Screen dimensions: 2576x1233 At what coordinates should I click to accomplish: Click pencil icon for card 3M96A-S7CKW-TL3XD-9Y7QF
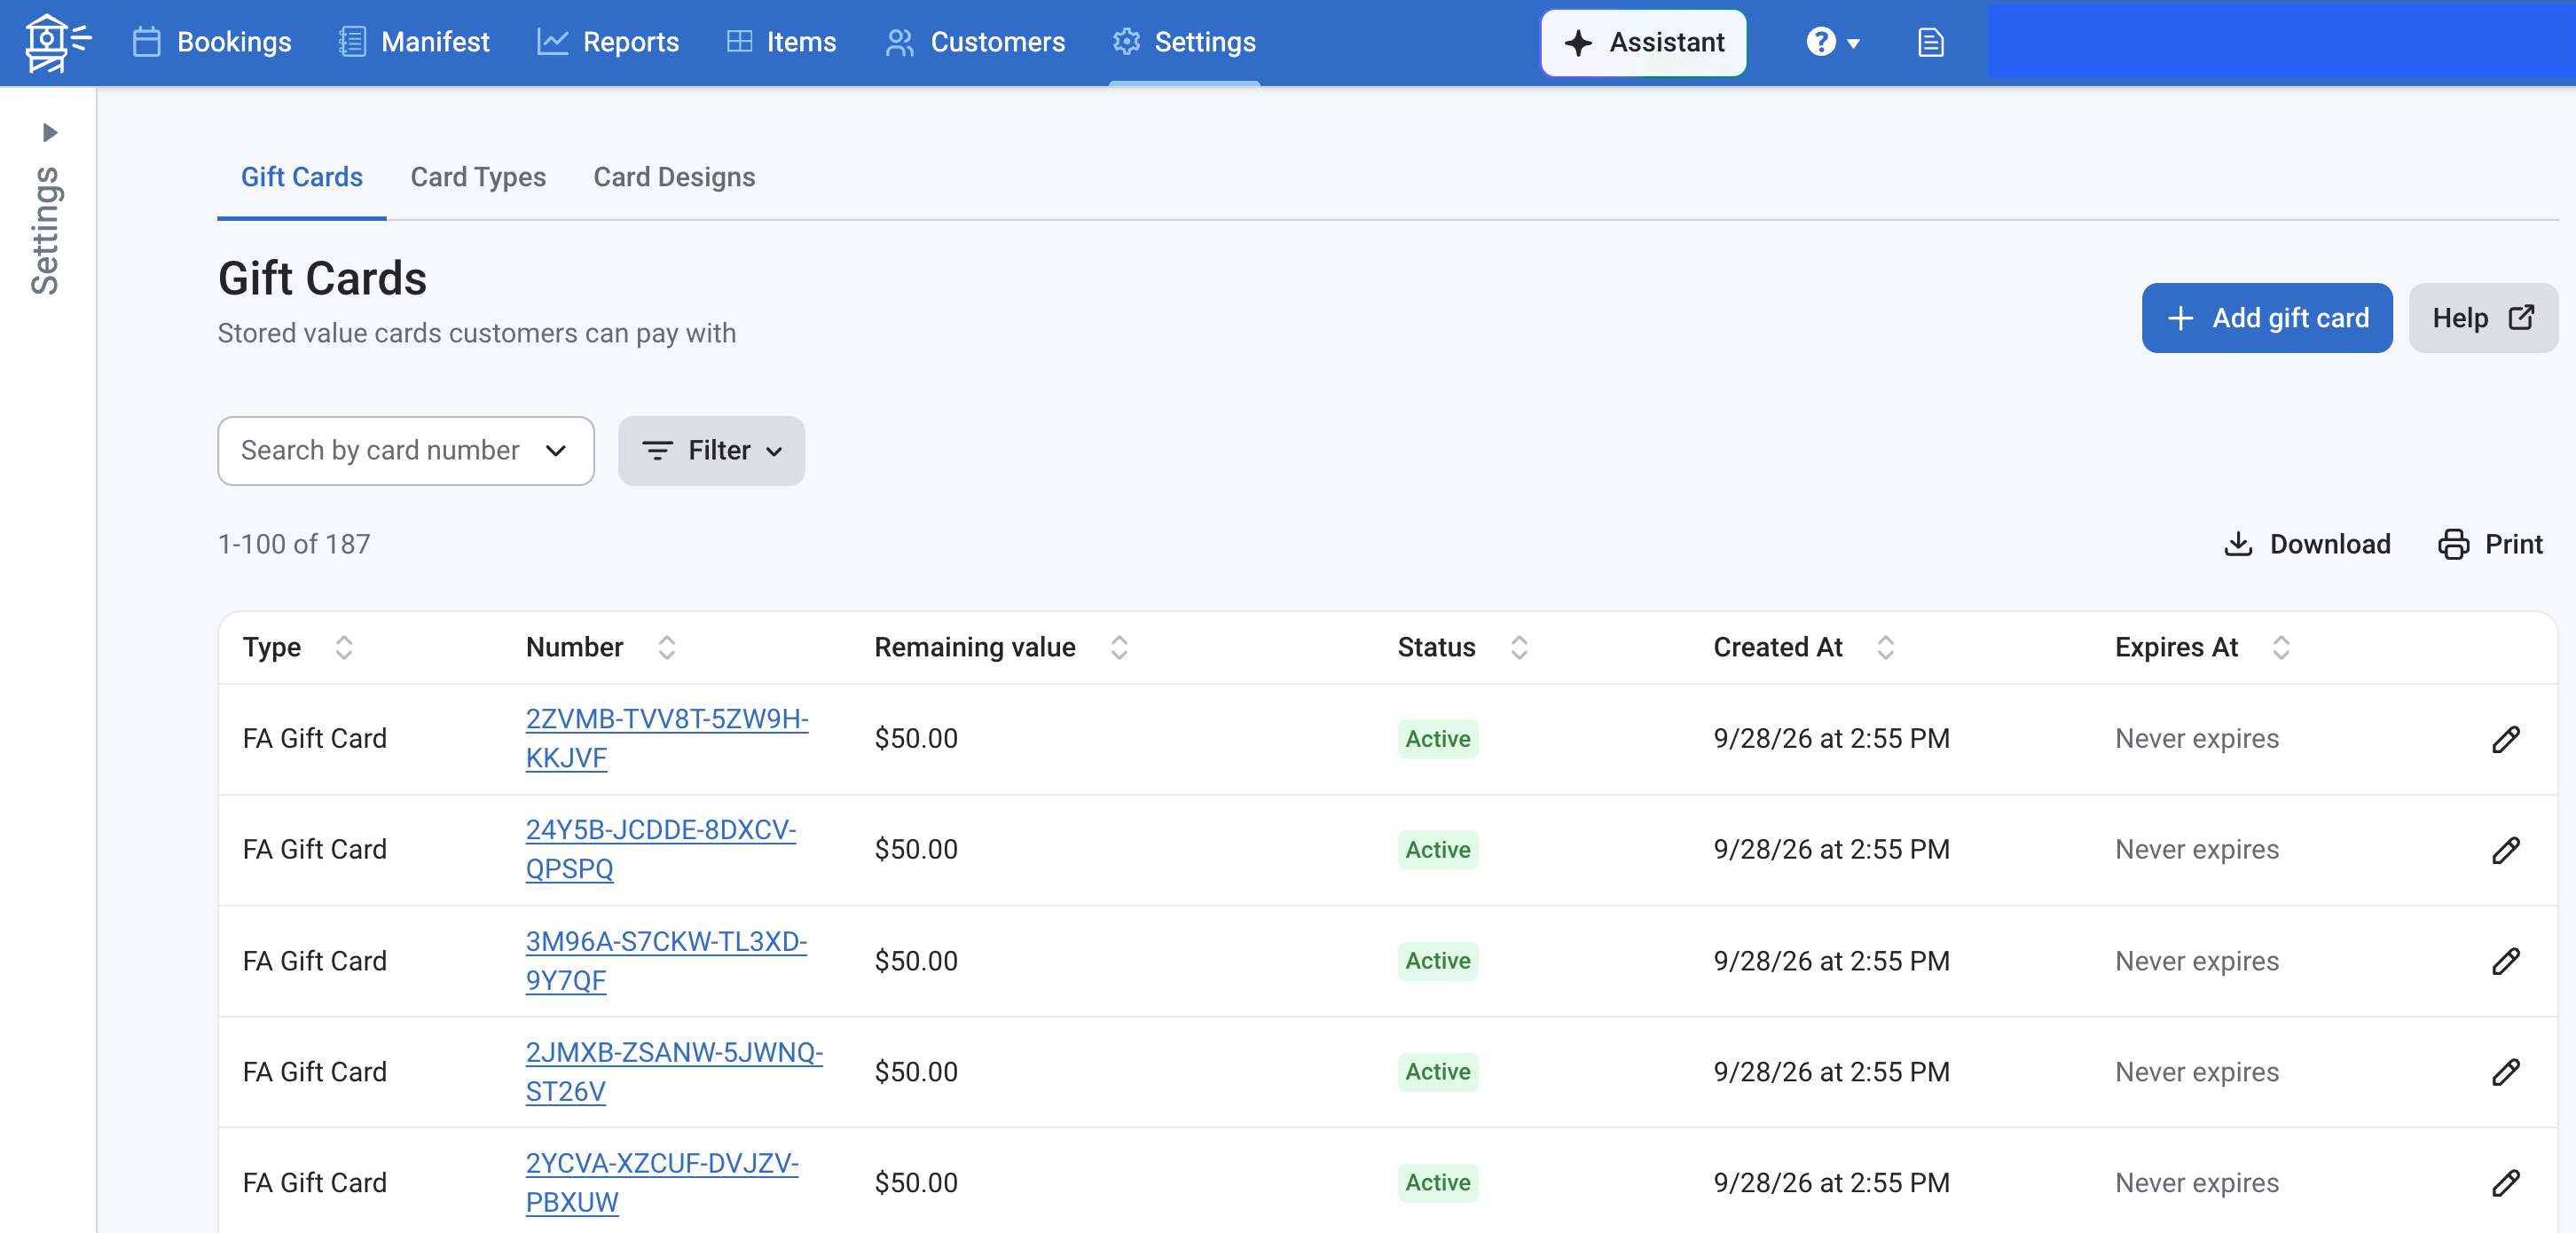2505,961
